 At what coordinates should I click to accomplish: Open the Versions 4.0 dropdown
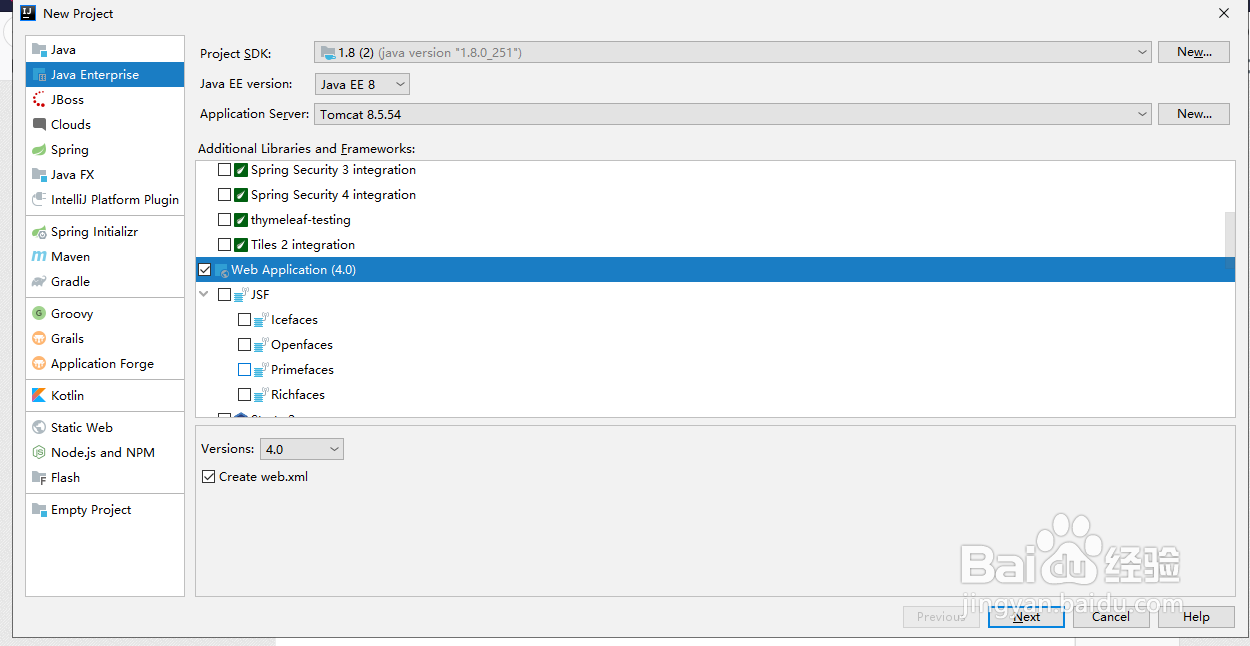pyautogui.click(x=302, y=450)
